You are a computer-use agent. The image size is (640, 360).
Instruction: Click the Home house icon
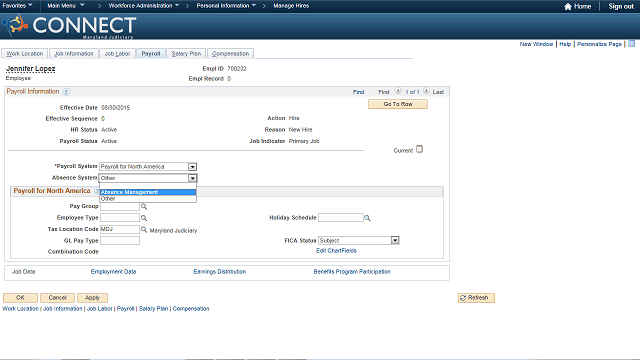point(567,6)
